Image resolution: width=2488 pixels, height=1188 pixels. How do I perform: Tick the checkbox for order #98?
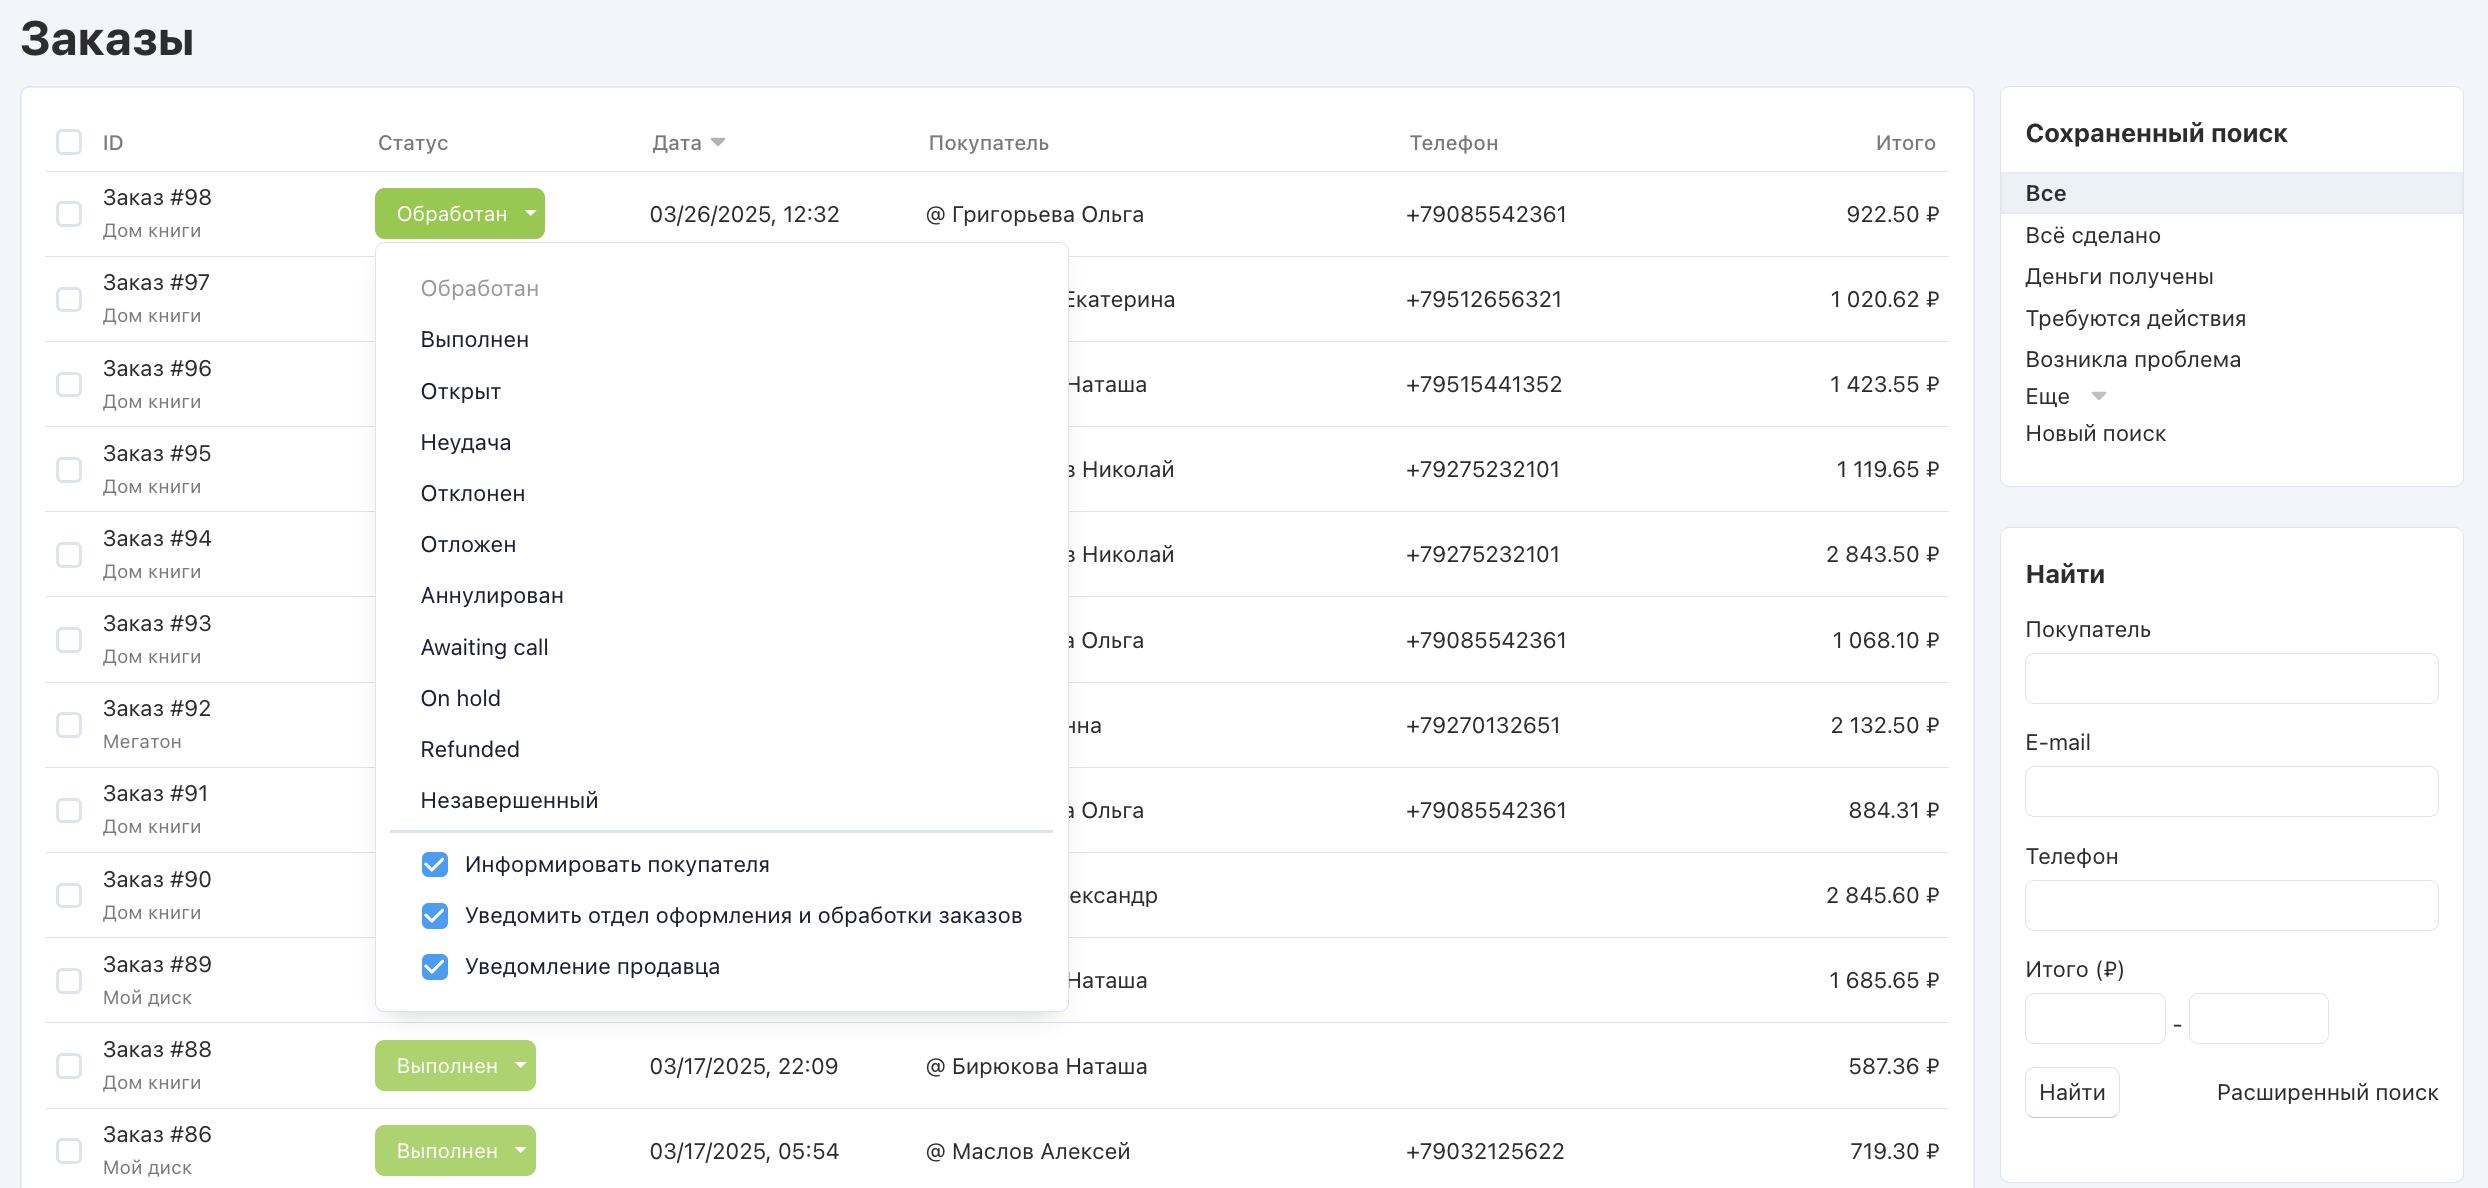click(69, 214)
